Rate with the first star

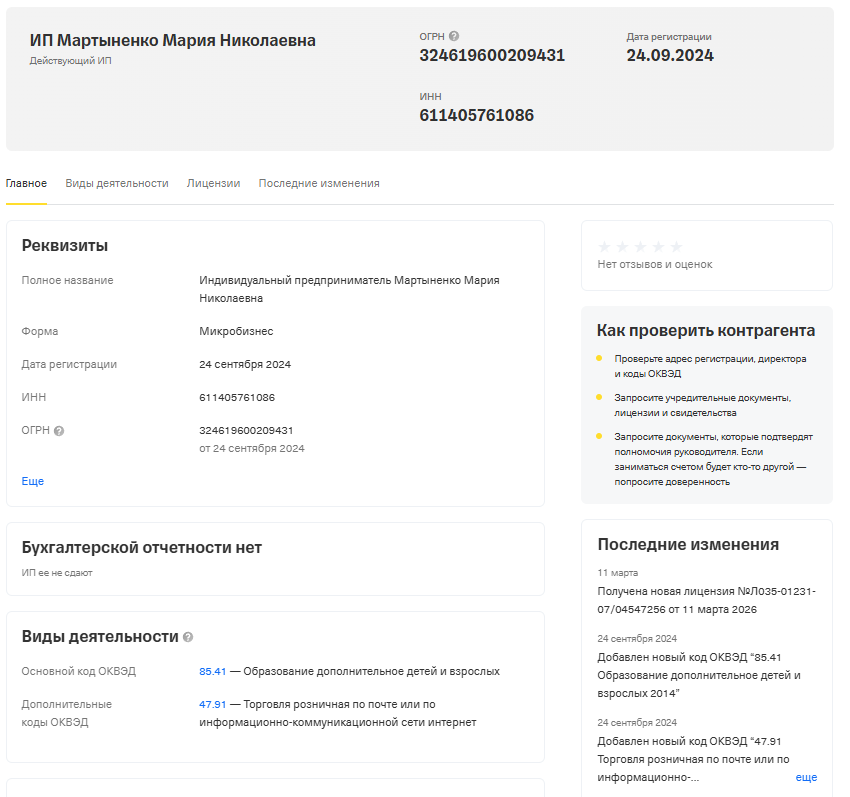(604, 246)
